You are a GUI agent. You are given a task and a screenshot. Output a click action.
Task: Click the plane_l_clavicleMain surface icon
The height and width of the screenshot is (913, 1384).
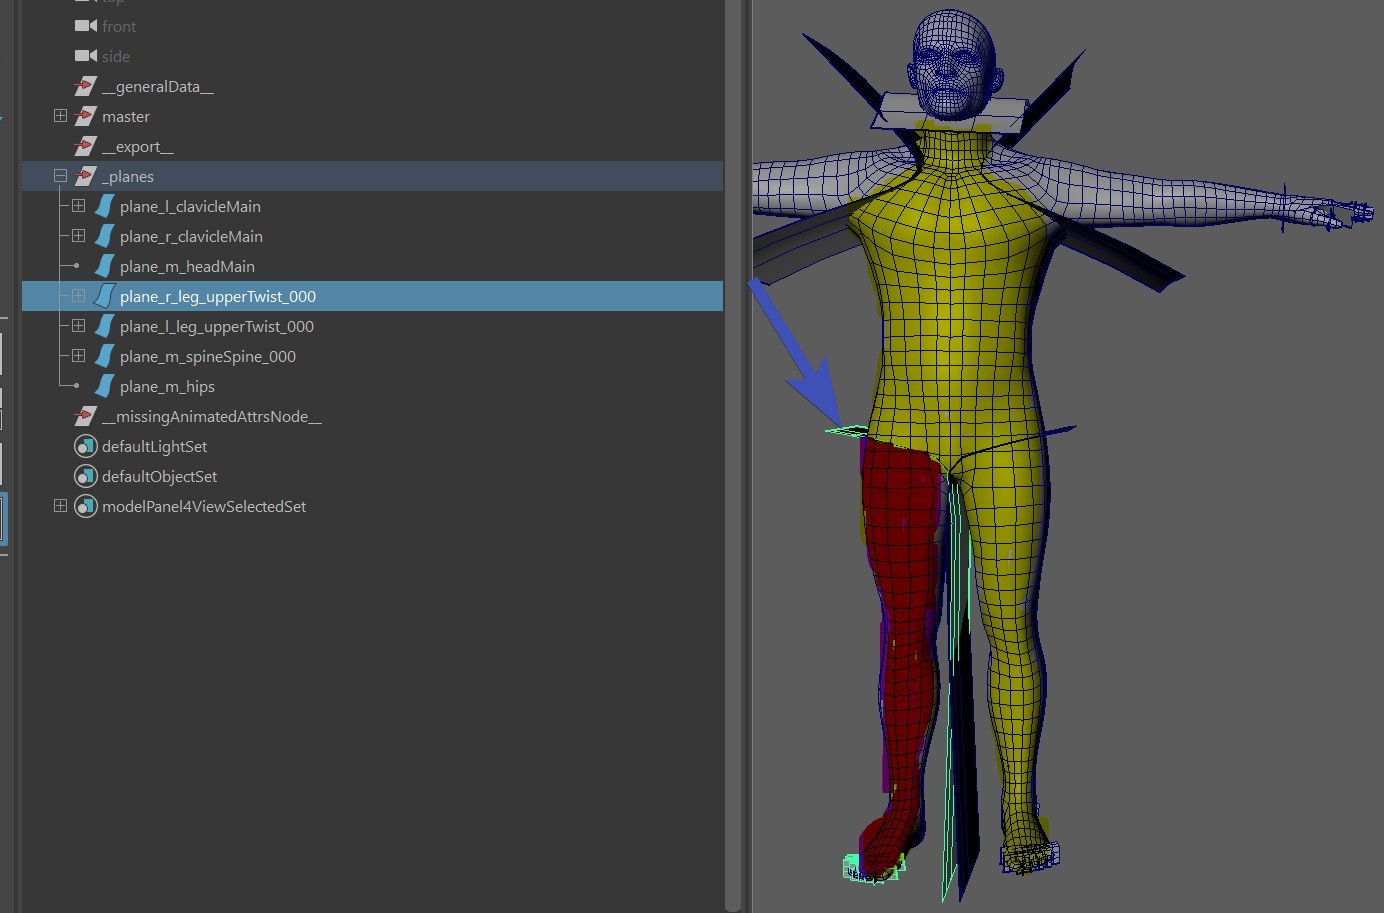click(x=104, y=207)
